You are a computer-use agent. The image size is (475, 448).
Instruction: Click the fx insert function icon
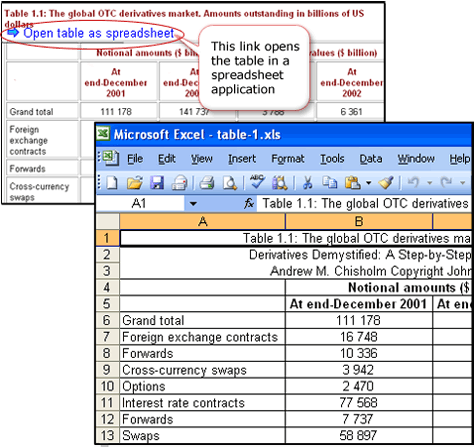(x=249, y=203)
